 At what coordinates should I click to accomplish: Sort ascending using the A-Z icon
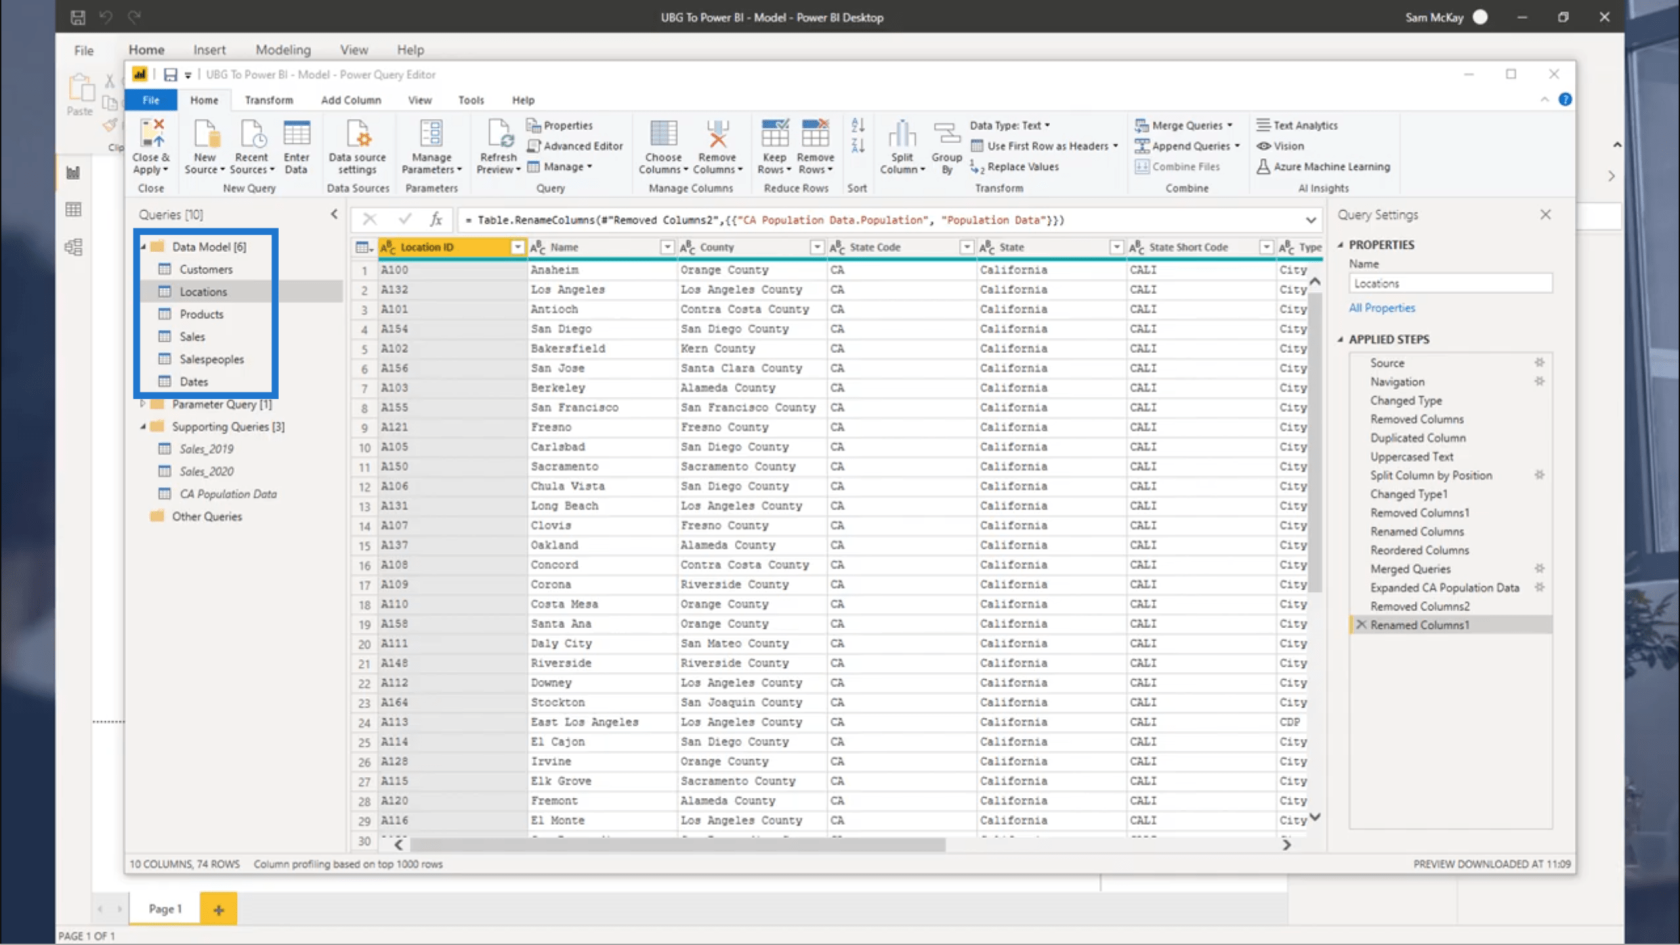click(x=857, y=126)
